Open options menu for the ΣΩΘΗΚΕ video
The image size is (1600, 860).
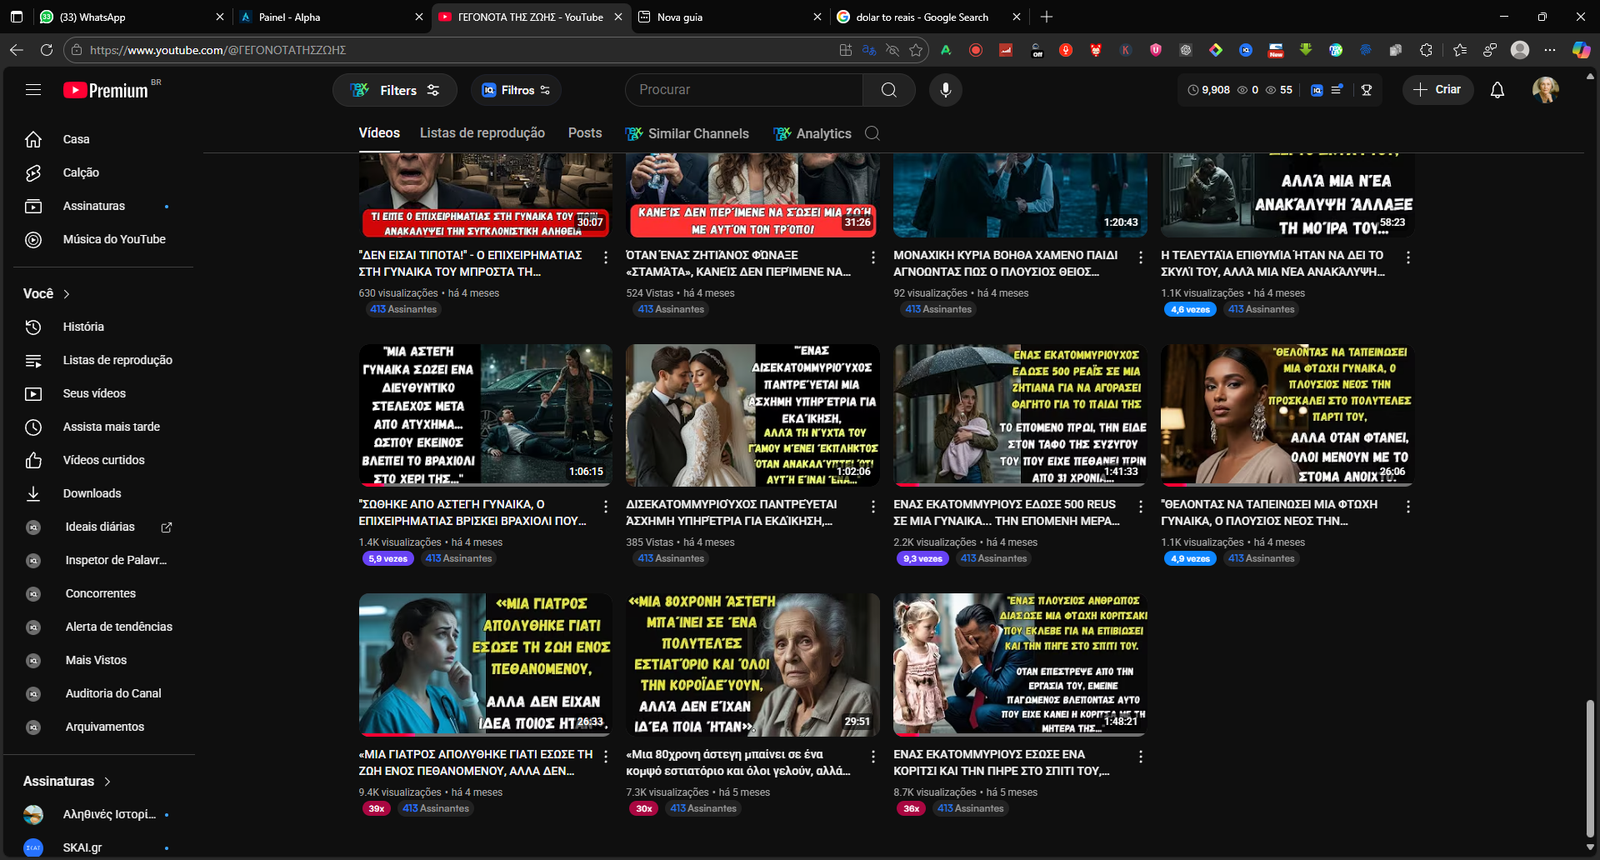[605, 507]
